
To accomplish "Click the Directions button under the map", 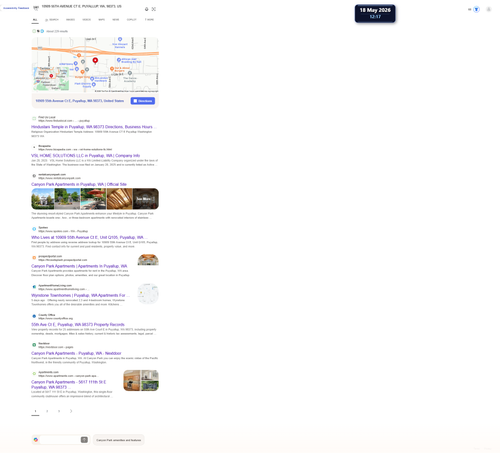I will pyautogui.click(x=143, y=101).
